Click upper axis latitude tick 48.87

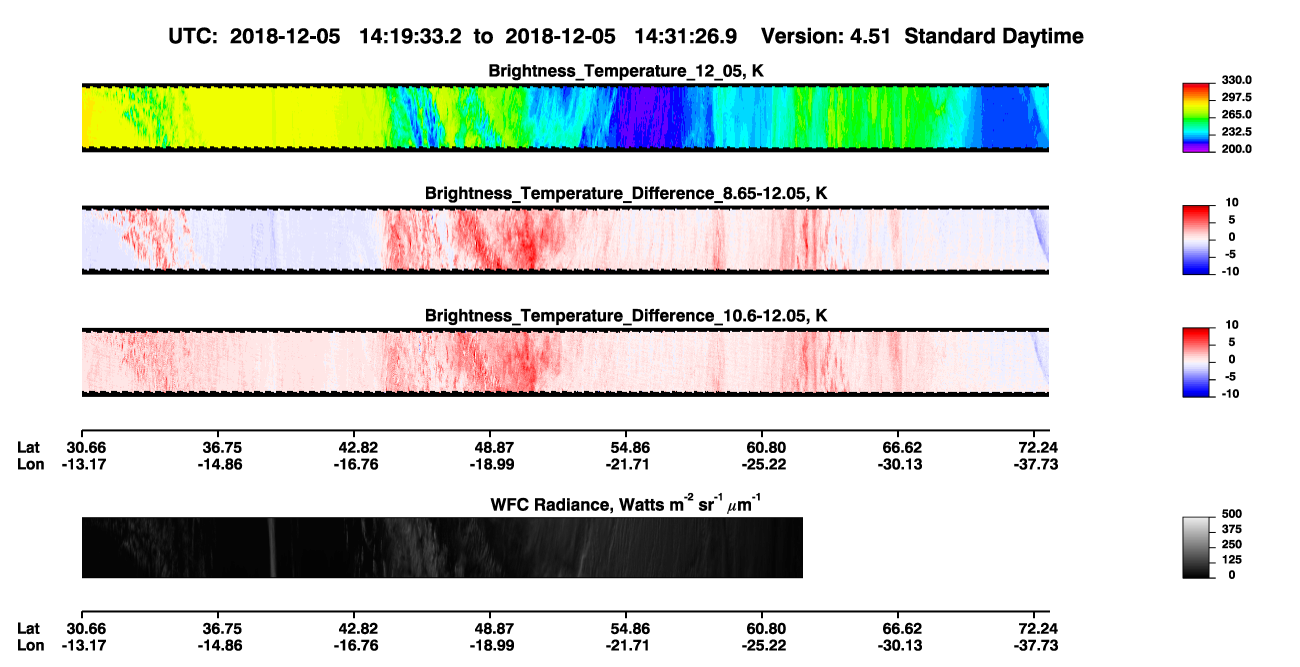(x=495, y=448)
